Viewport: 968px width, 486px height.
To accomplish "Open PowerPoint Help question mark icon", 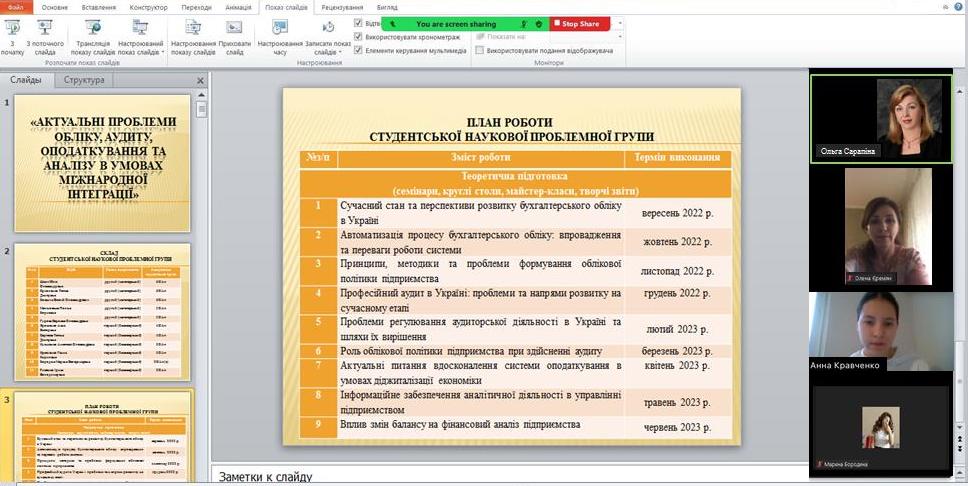I will (x=958, y=6).
